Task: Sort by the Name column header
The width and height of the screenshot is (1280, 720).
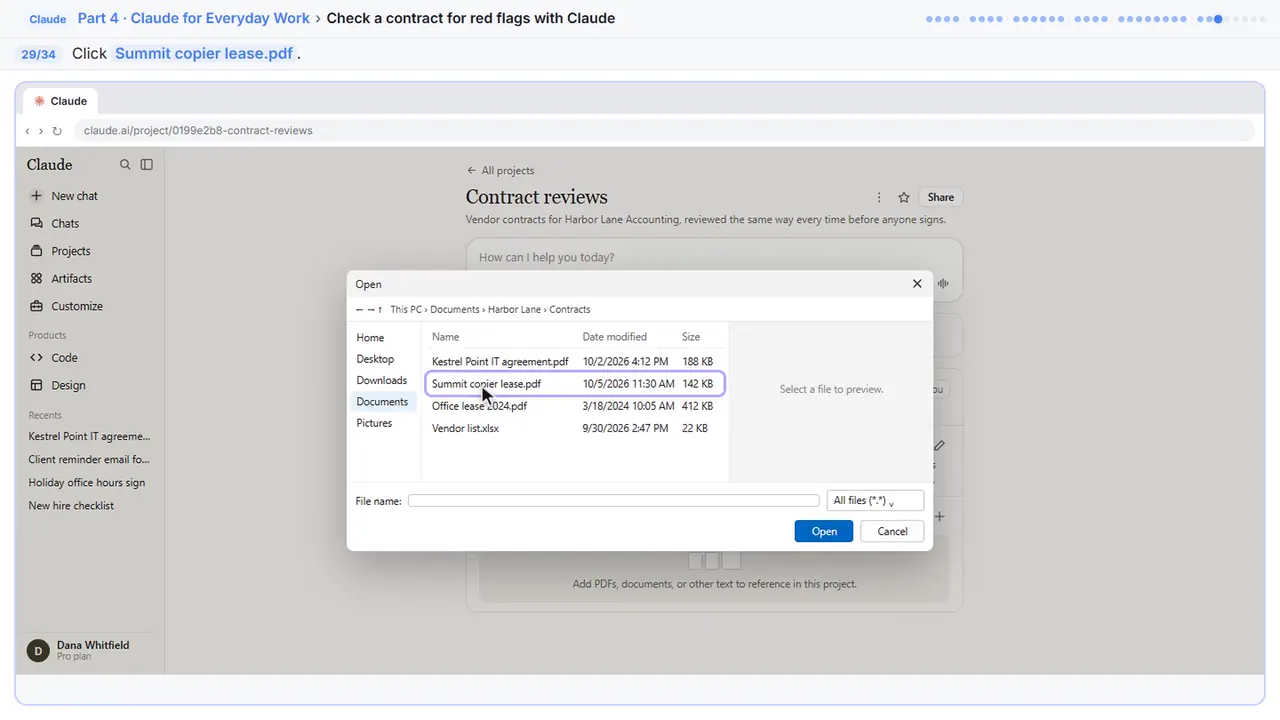Action: pos(446,337)
